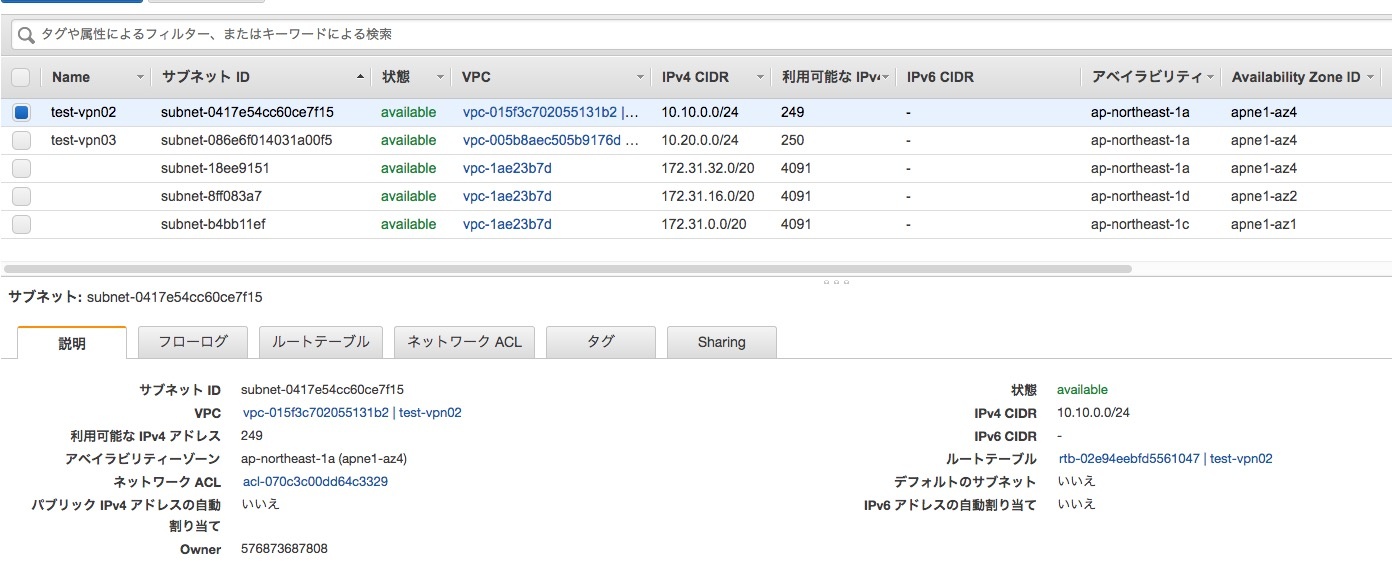Viewport: 1392px width, 574px height.
Task: Open network ACL acl-070c3c00dd64c3329 link
Action: click(x=315, y=482)
